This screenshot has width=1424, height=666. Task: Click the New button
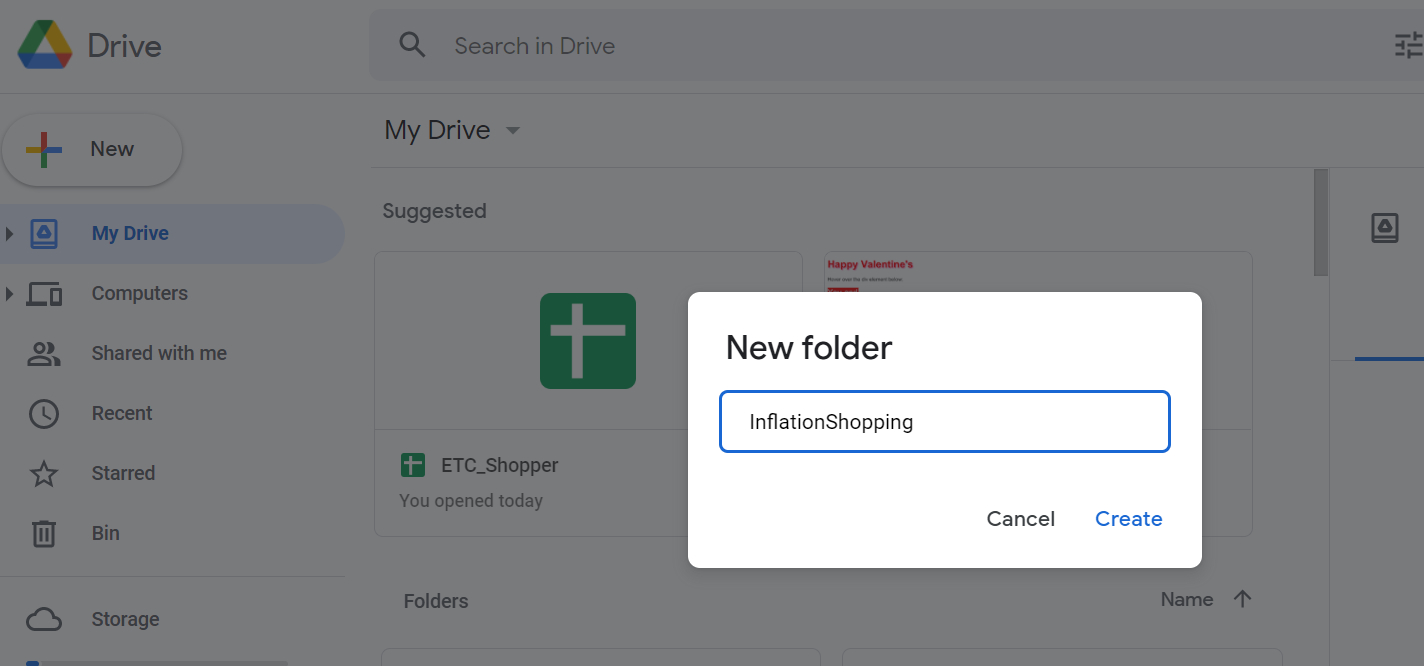coord(92,150)
